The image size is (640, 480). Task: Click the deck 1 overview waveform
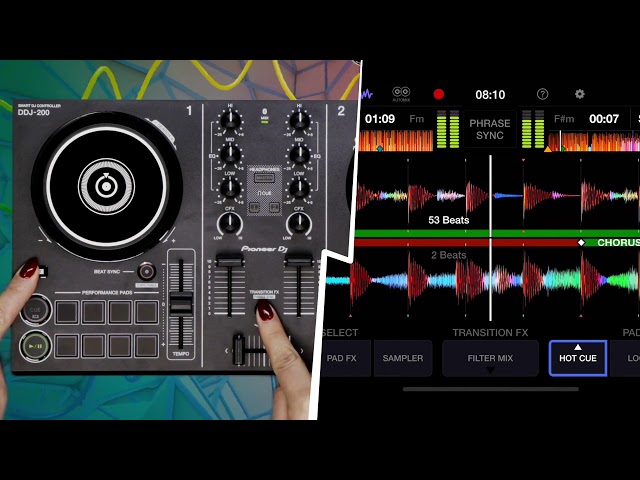pyautogui.click(x=396, y=141)
